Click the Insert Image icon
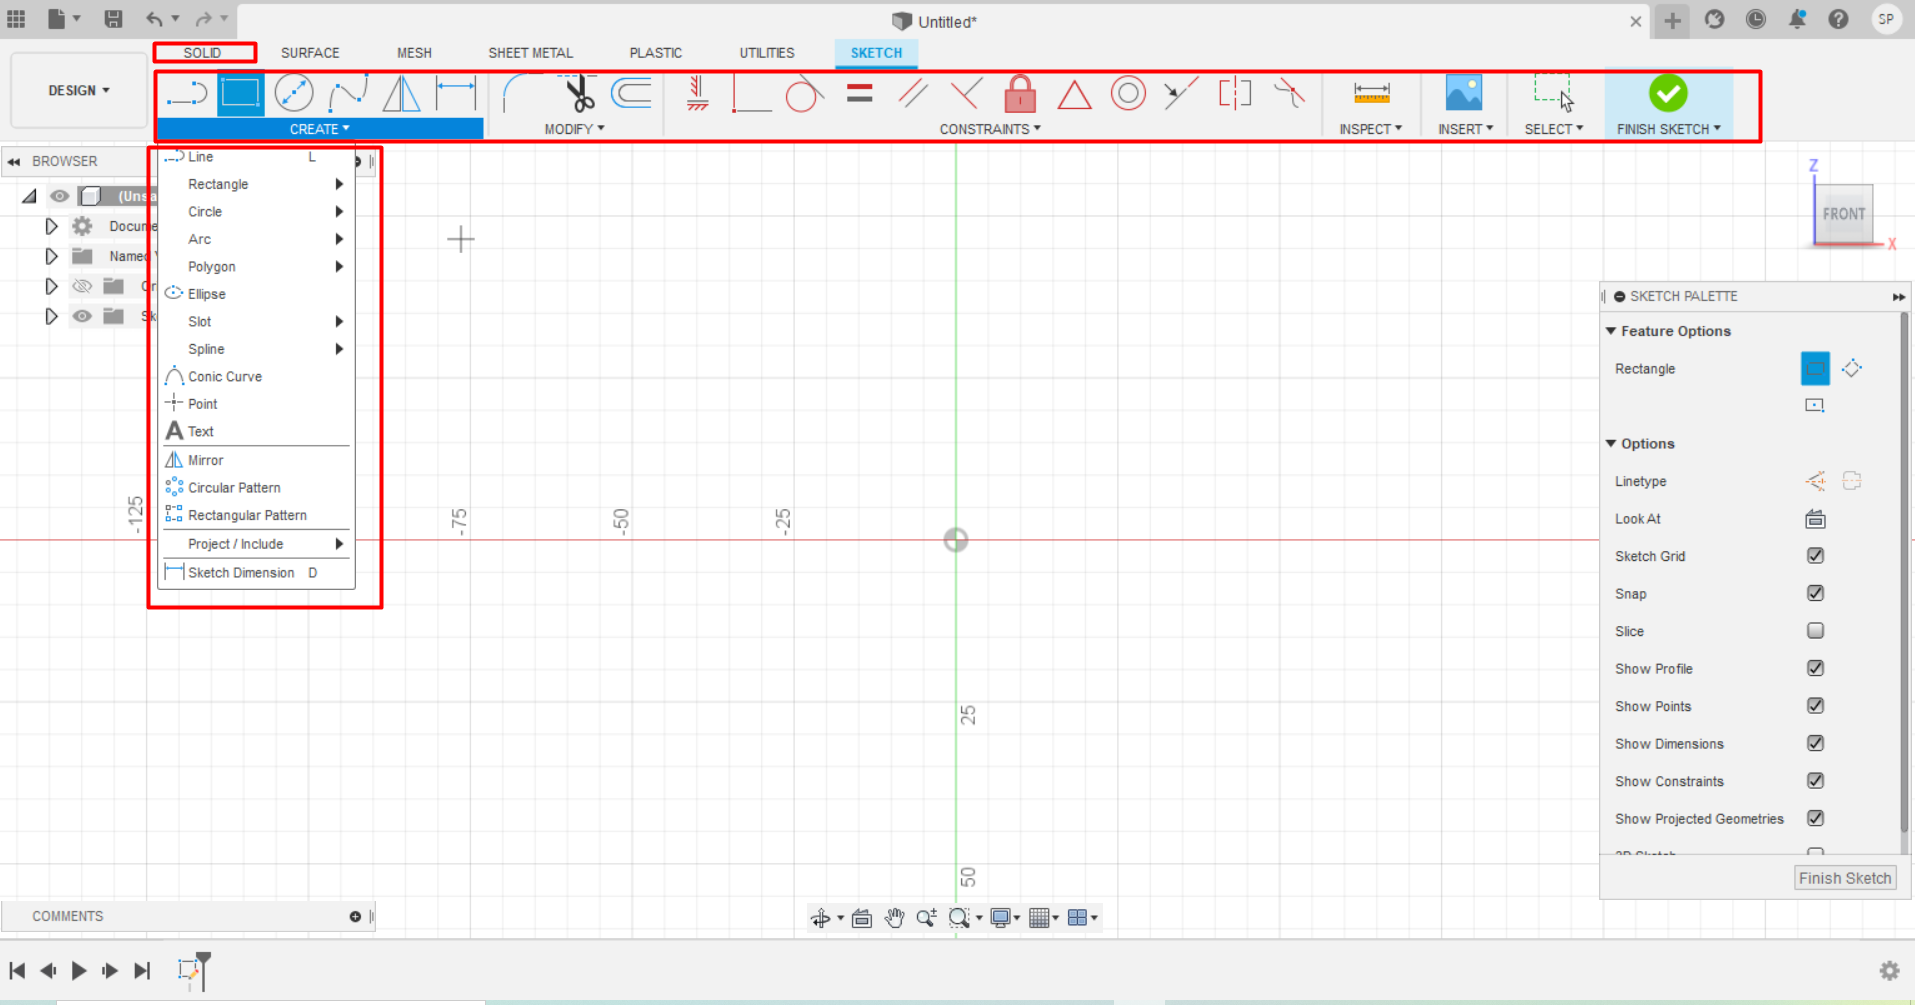1915x1005 pixels. (x=1464, y=93)
